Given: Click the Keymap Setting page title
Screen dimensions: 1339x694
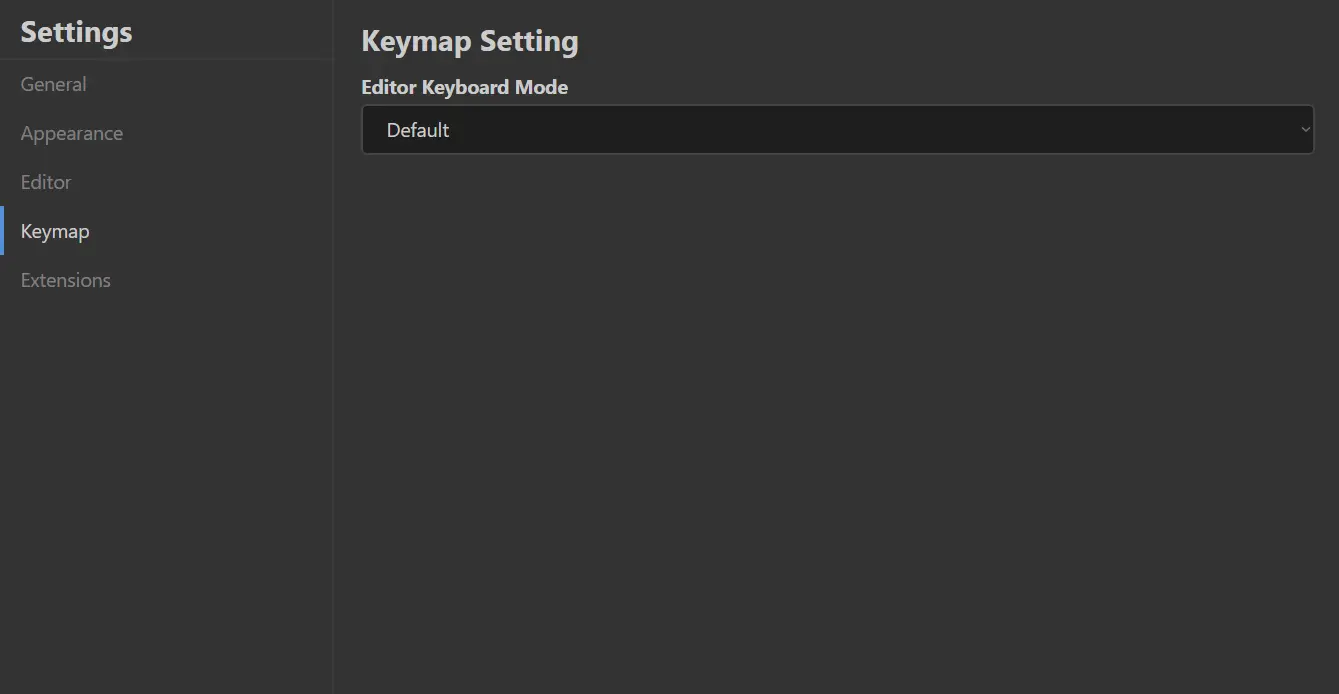Looking at the screenshot, I should point(470,41).
